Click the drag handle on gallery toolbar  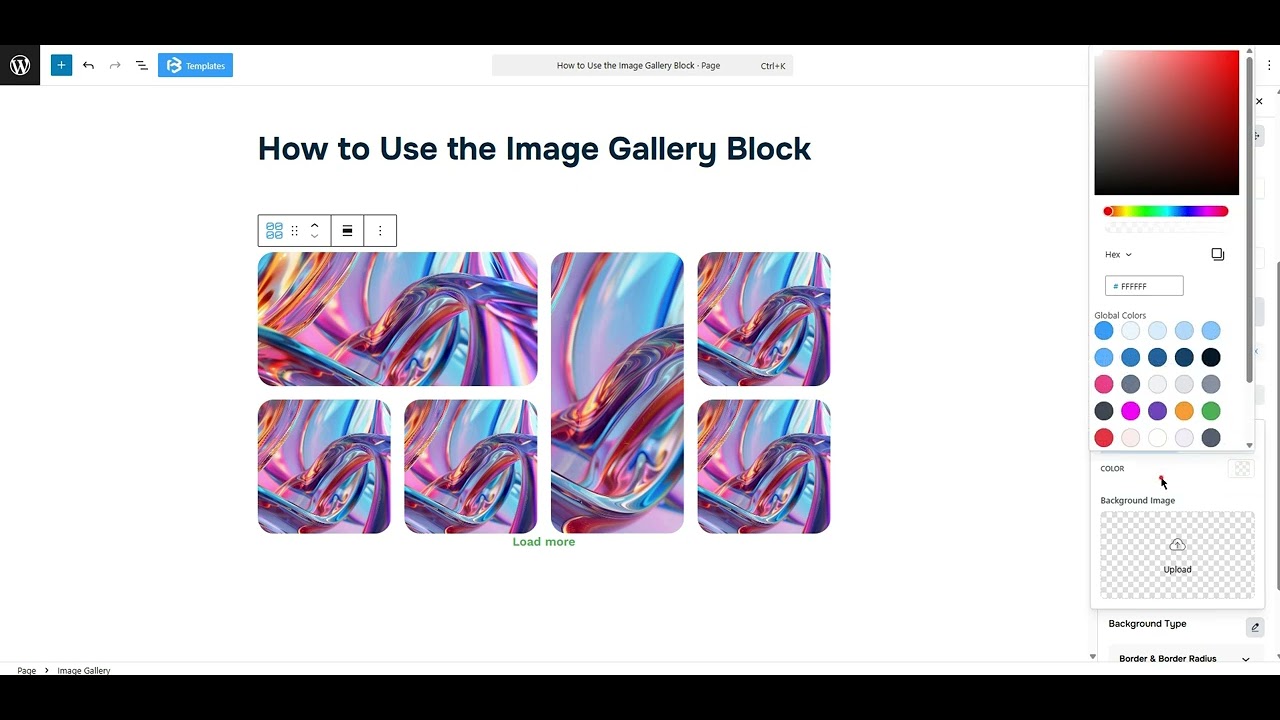pos(295,230)
